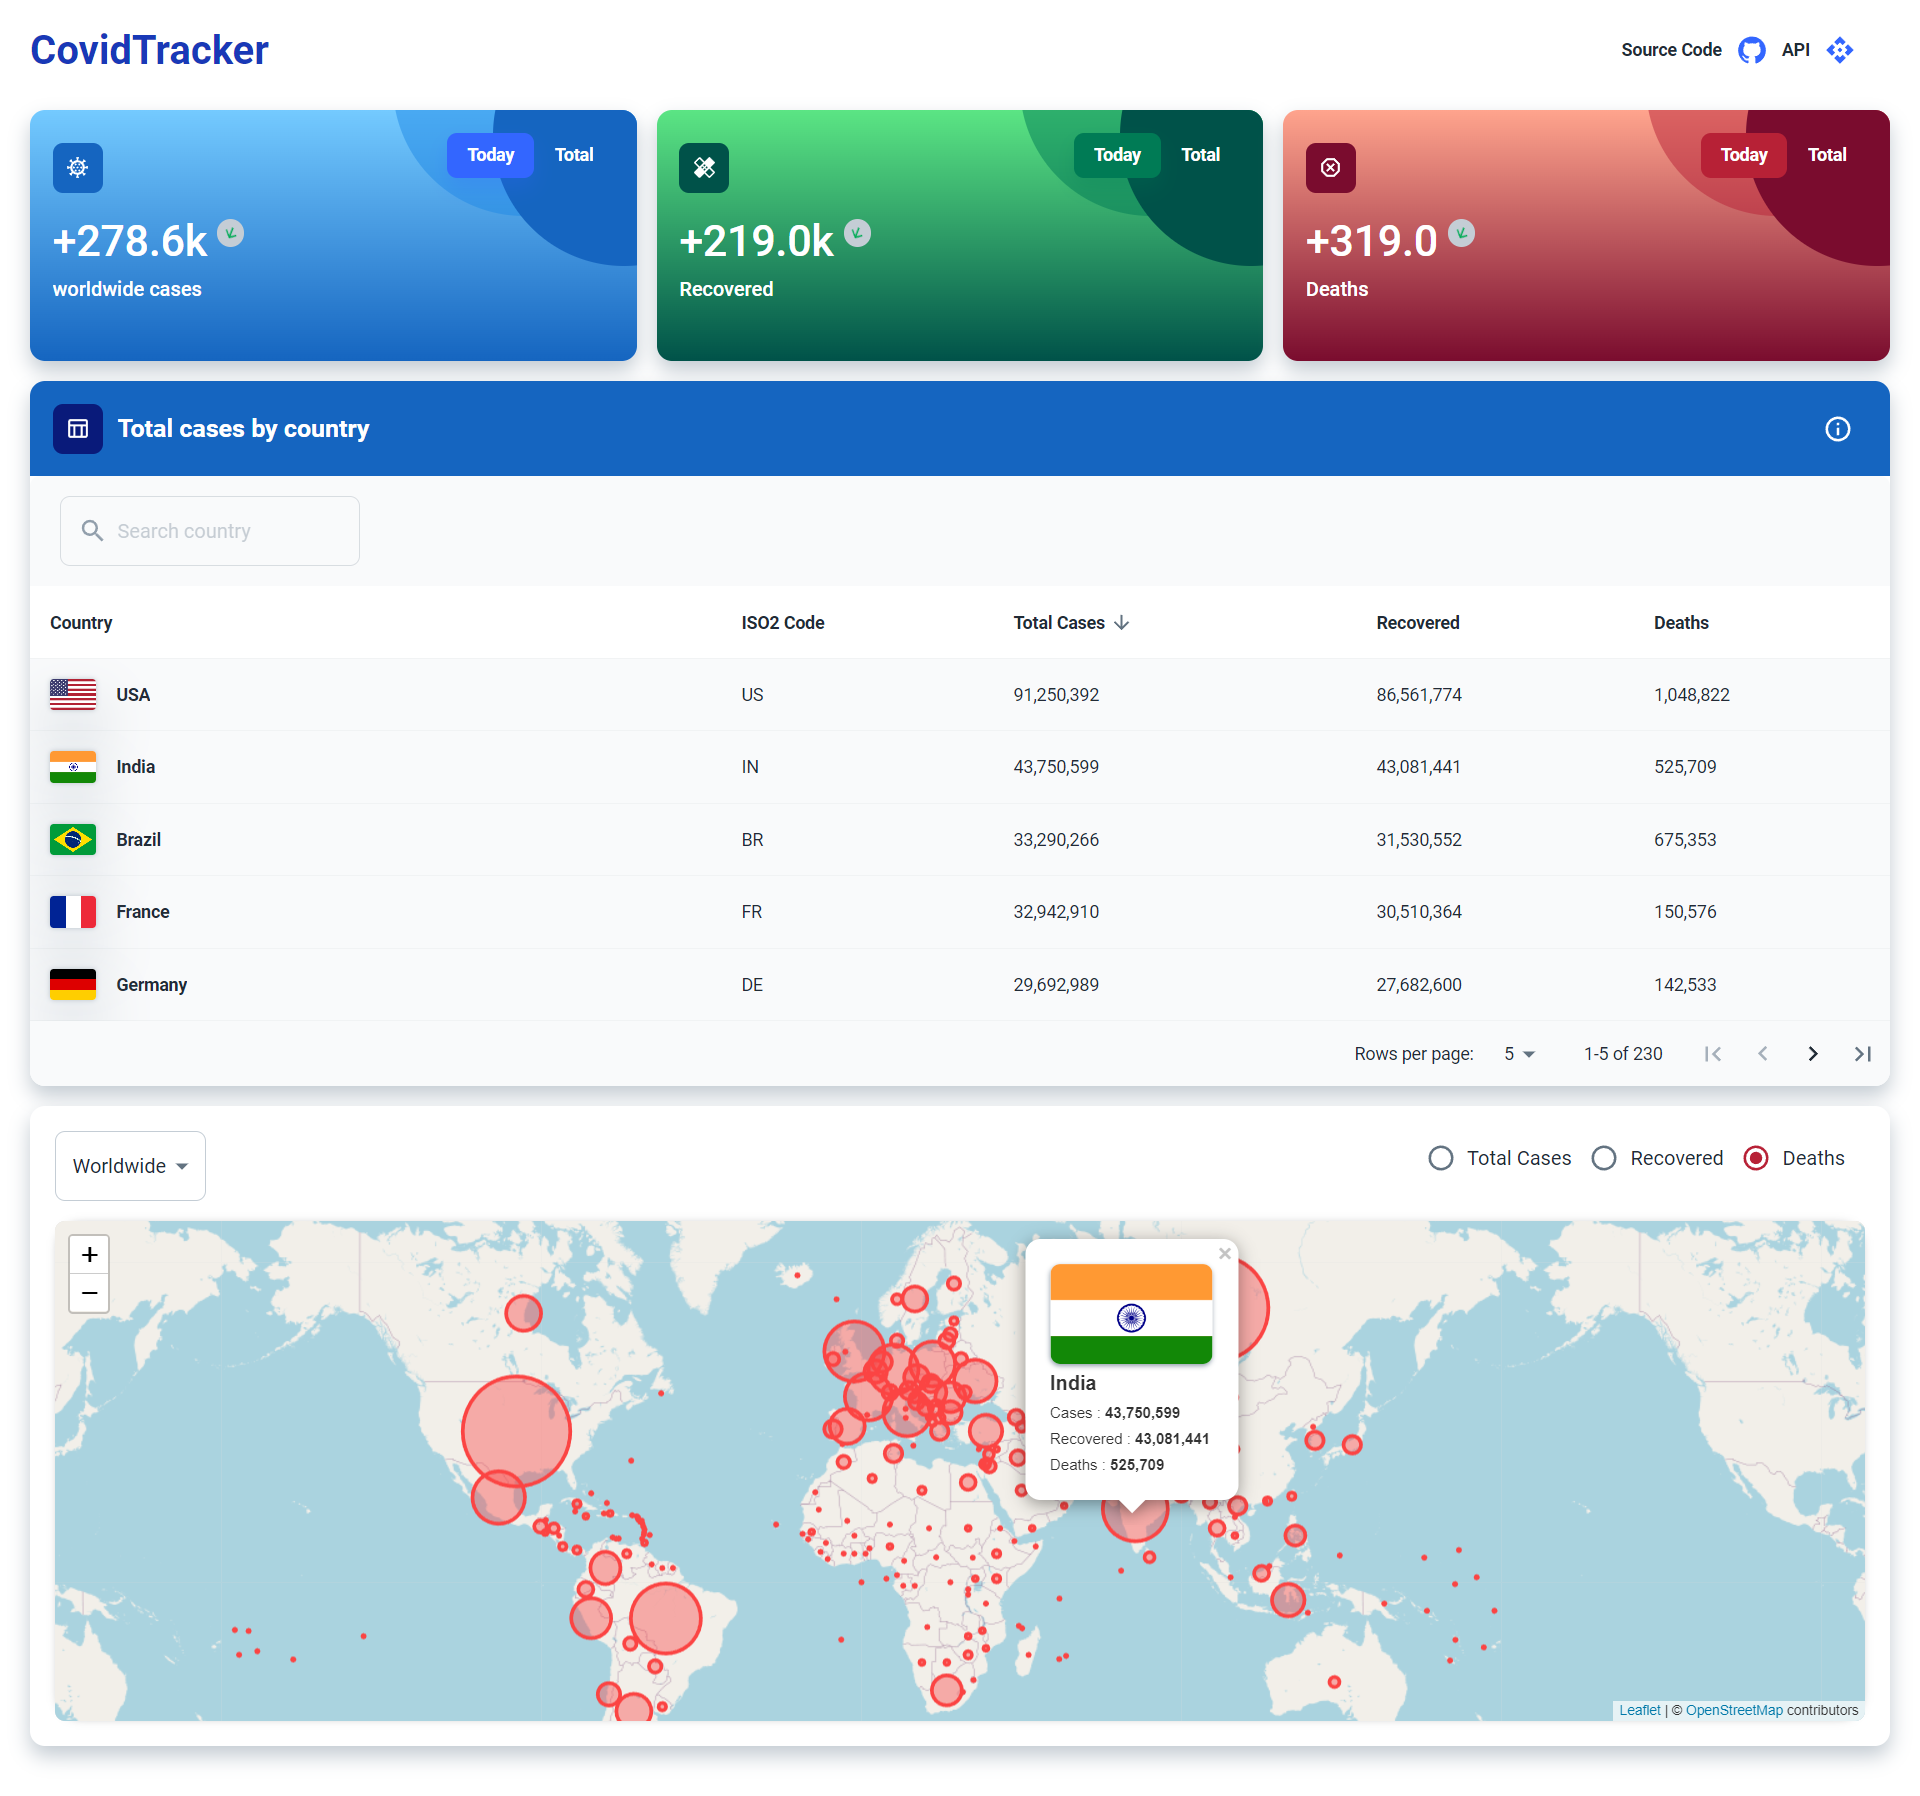Switch worldwide cases card to Today
This screenshot has width=1920, height=1796.
tap(490, 155)
